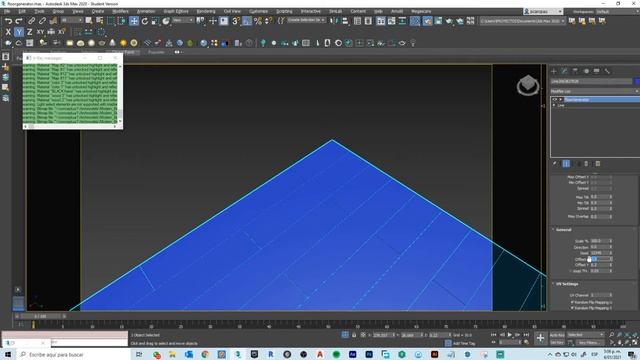Open the Workspaces Default dropdown
The height and width of the screenshot is (360, 640).
(617, 11)
